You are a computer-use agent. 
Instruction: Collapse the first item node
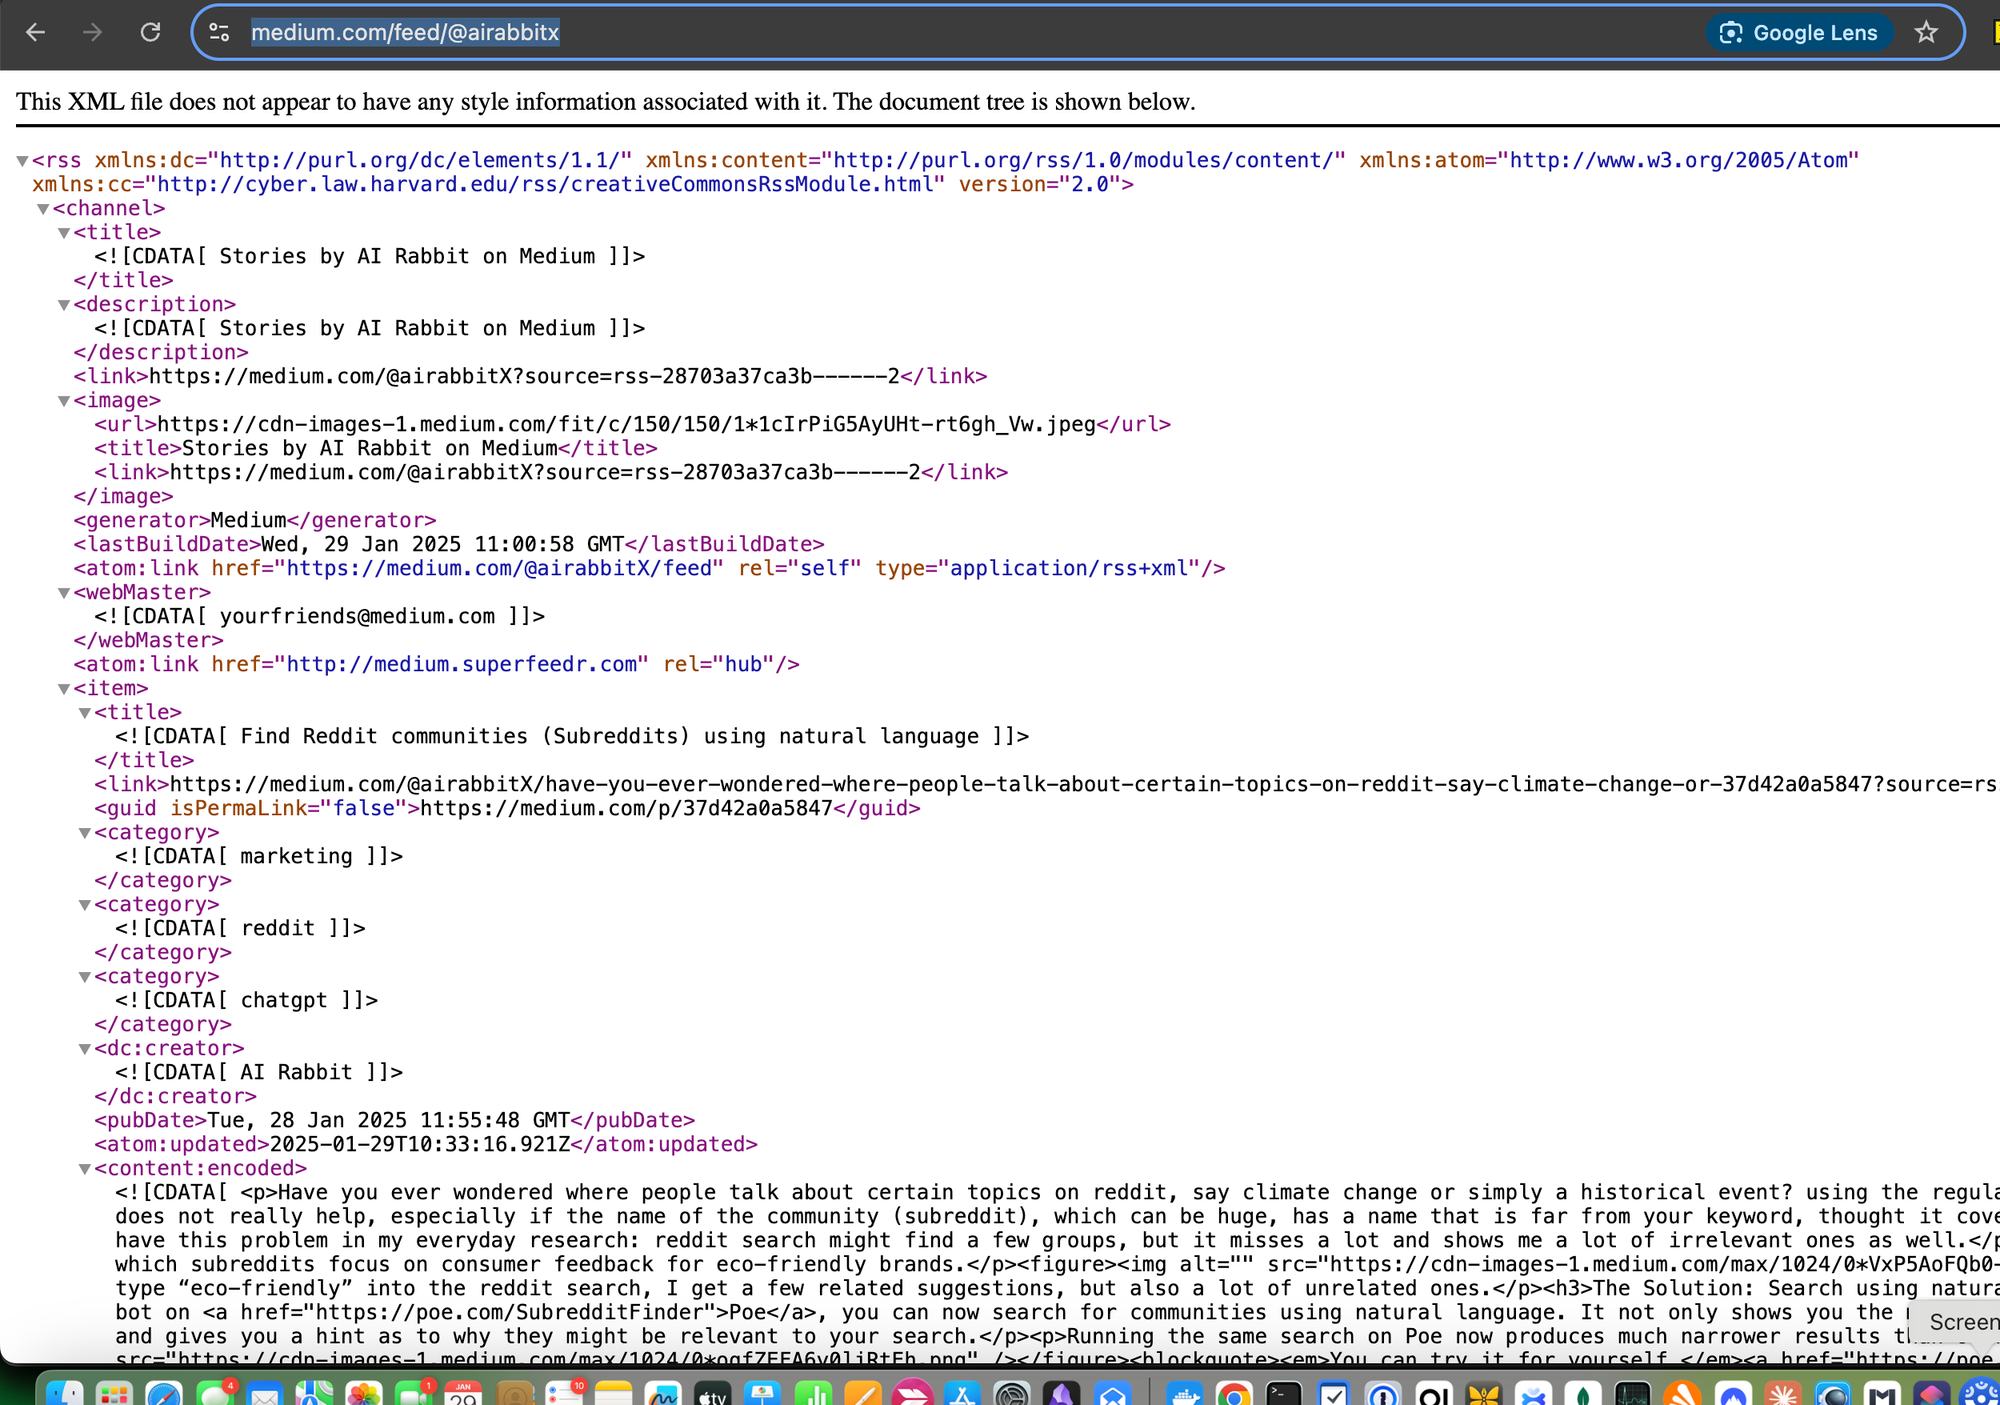64,689
